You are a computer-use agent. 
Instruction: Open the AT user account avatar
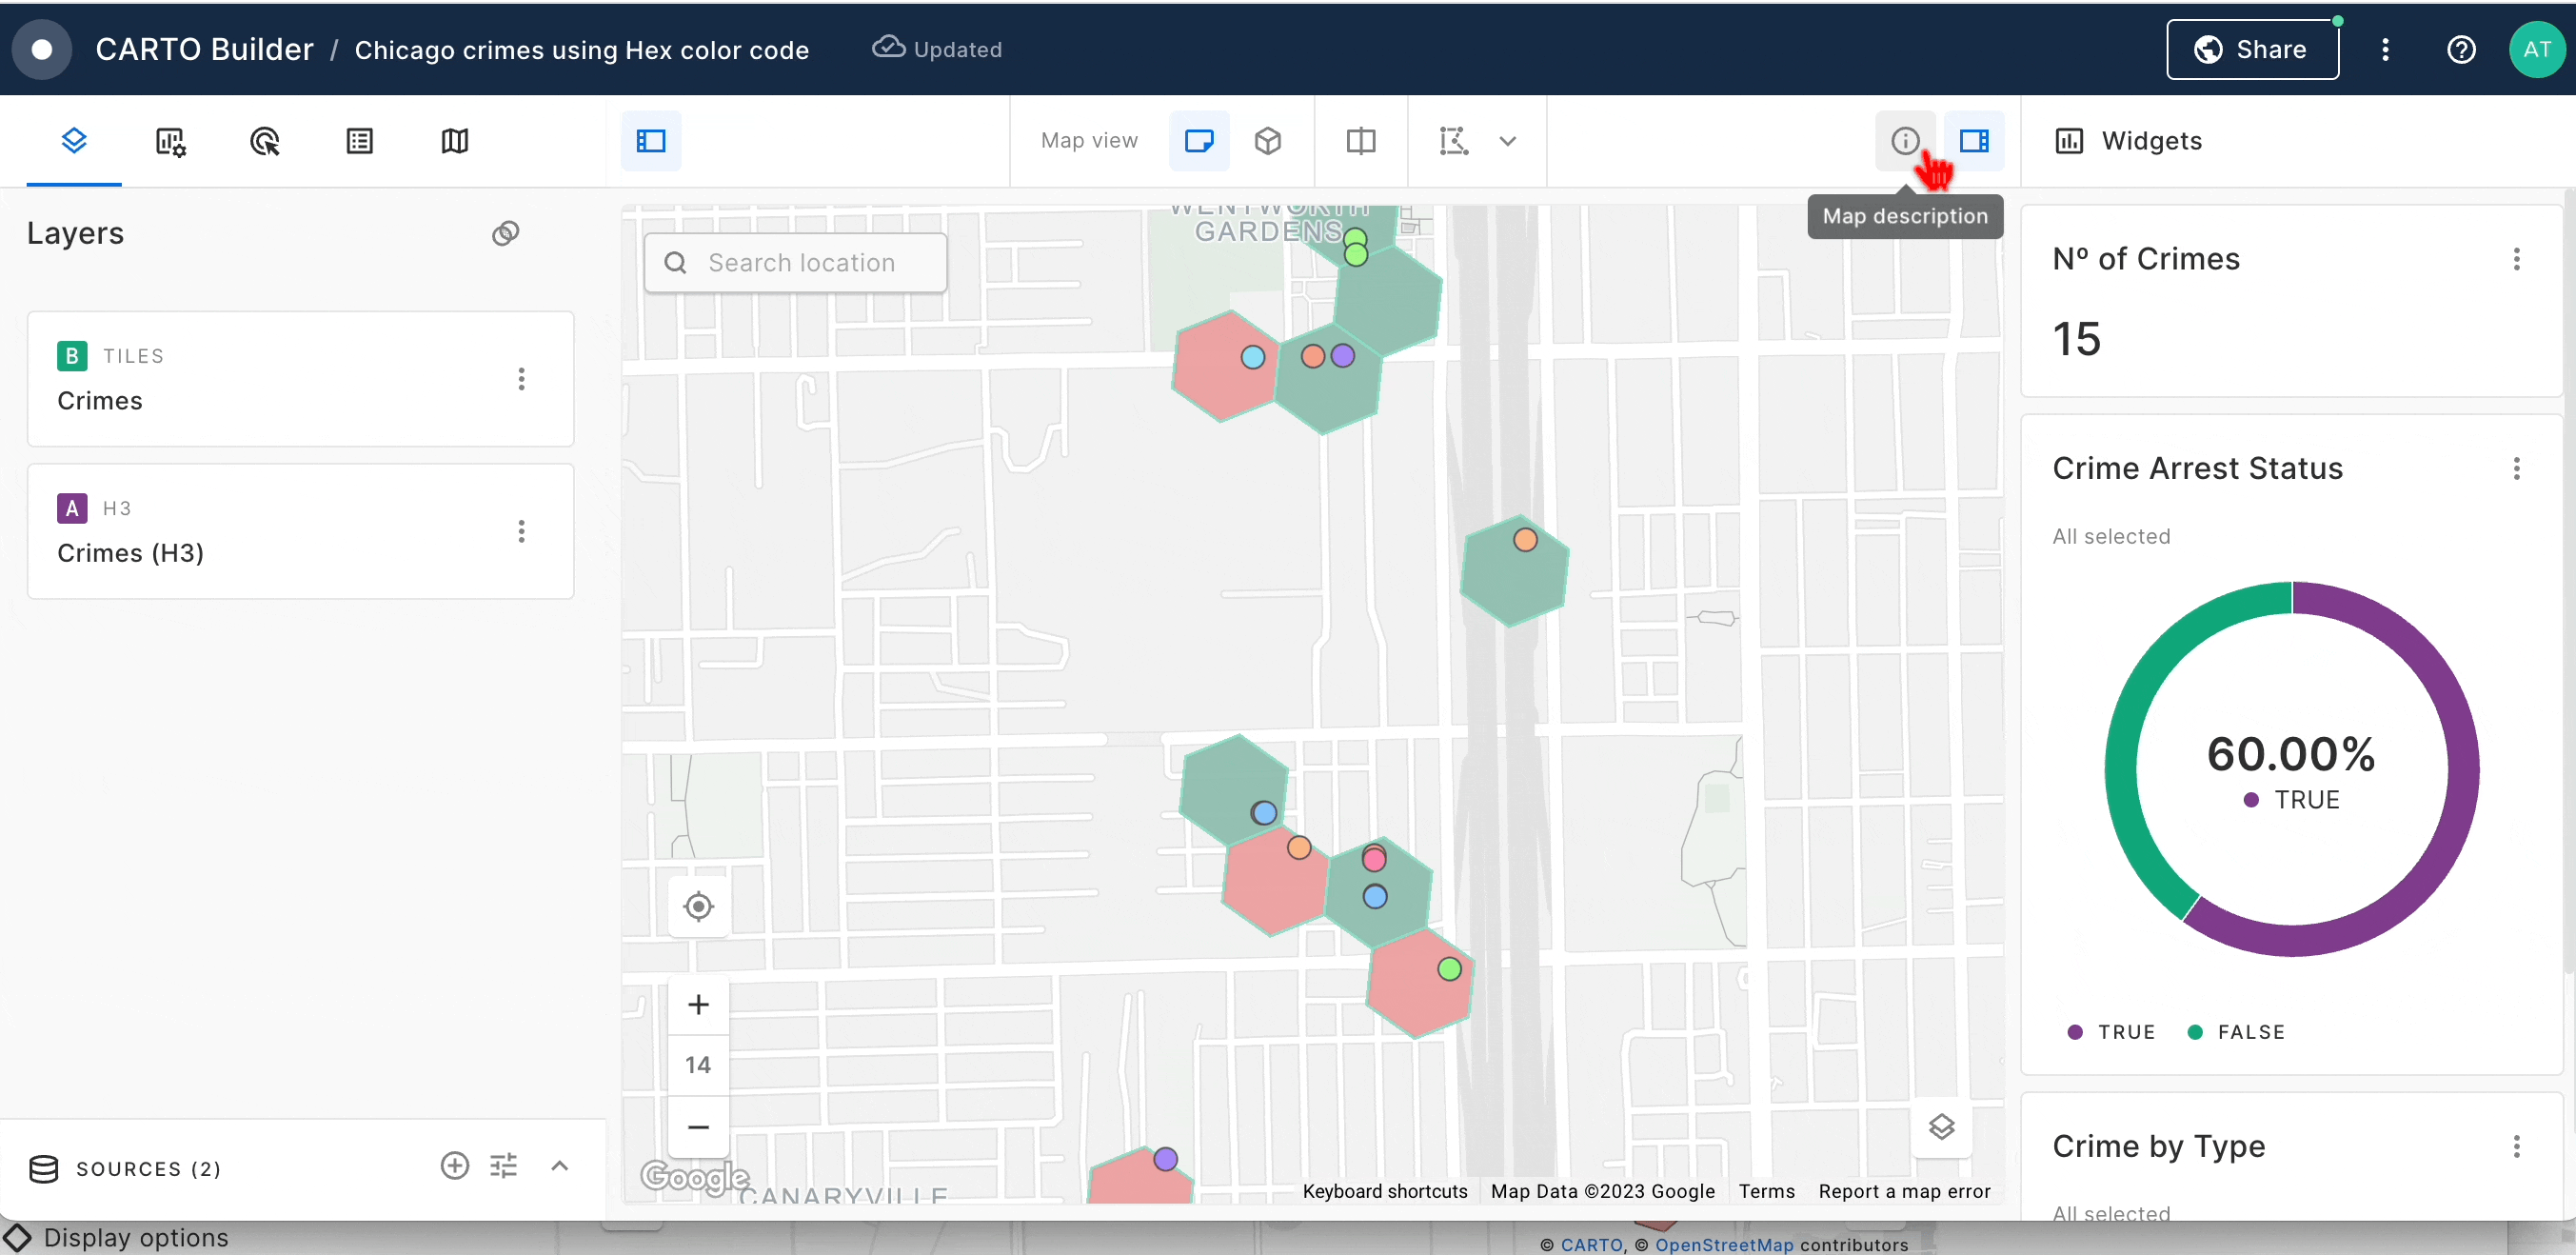[x=2536, y=49]
